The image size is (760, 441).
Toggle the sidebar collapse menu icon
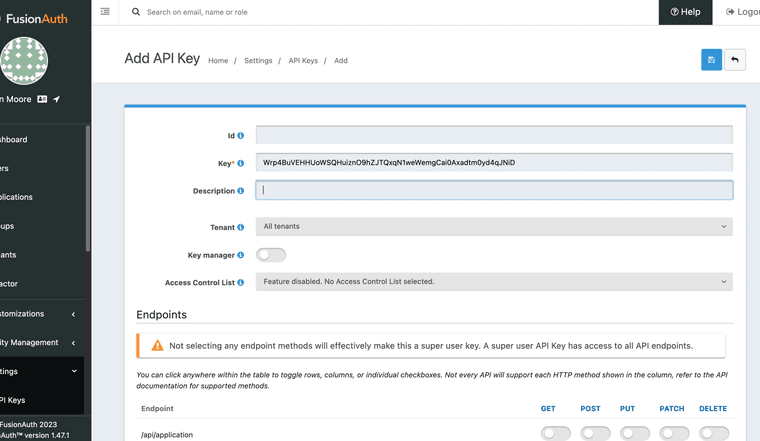[x=106, y=12]
